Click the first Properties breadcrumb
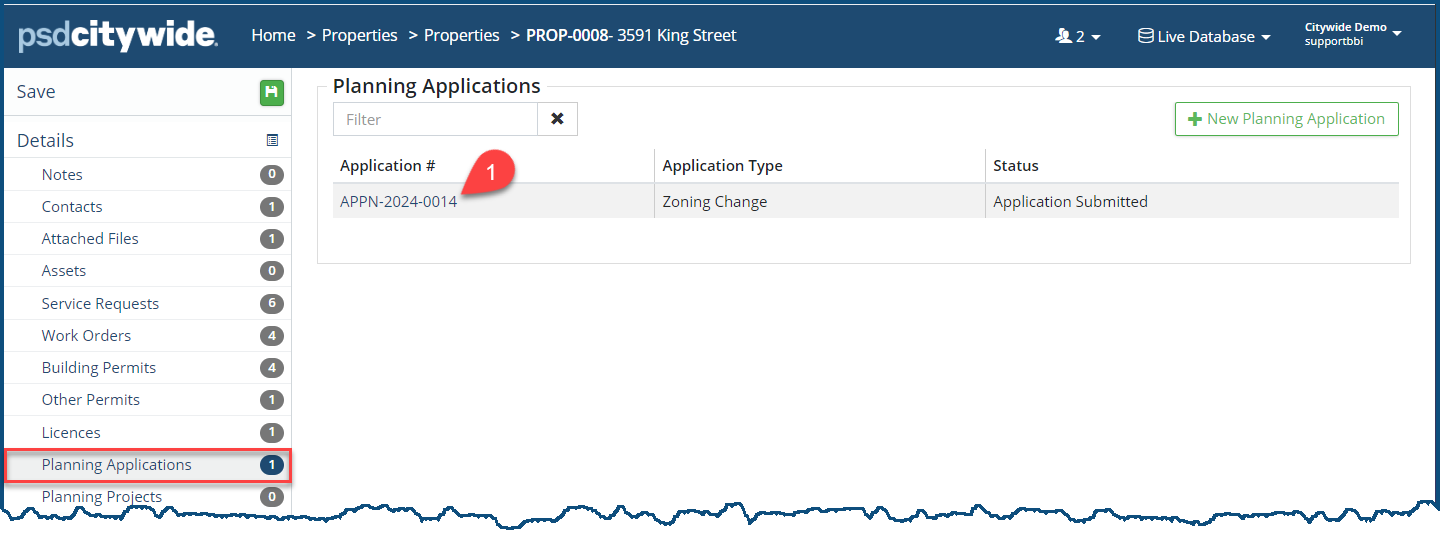This screenshot has width=1440, height=535. [360, 35]
